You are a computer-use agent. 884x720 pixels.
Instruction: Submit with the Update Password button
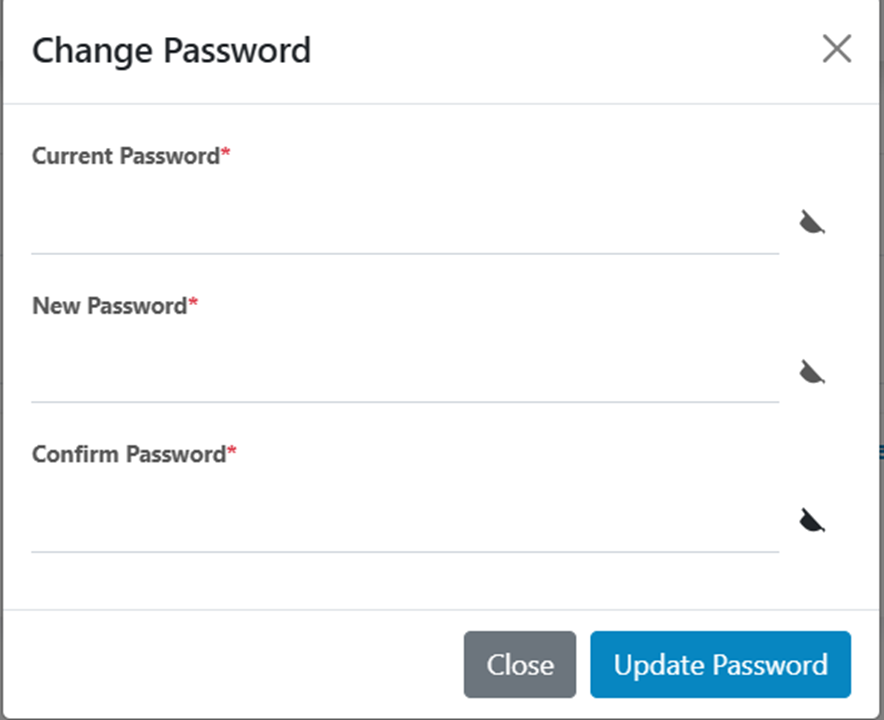pyautogui.click(x=720, y=665)
